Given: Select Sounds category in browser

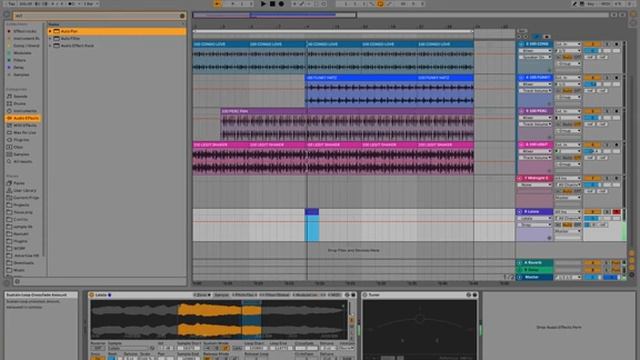Looking at the screenshot, I should point(20,96).
